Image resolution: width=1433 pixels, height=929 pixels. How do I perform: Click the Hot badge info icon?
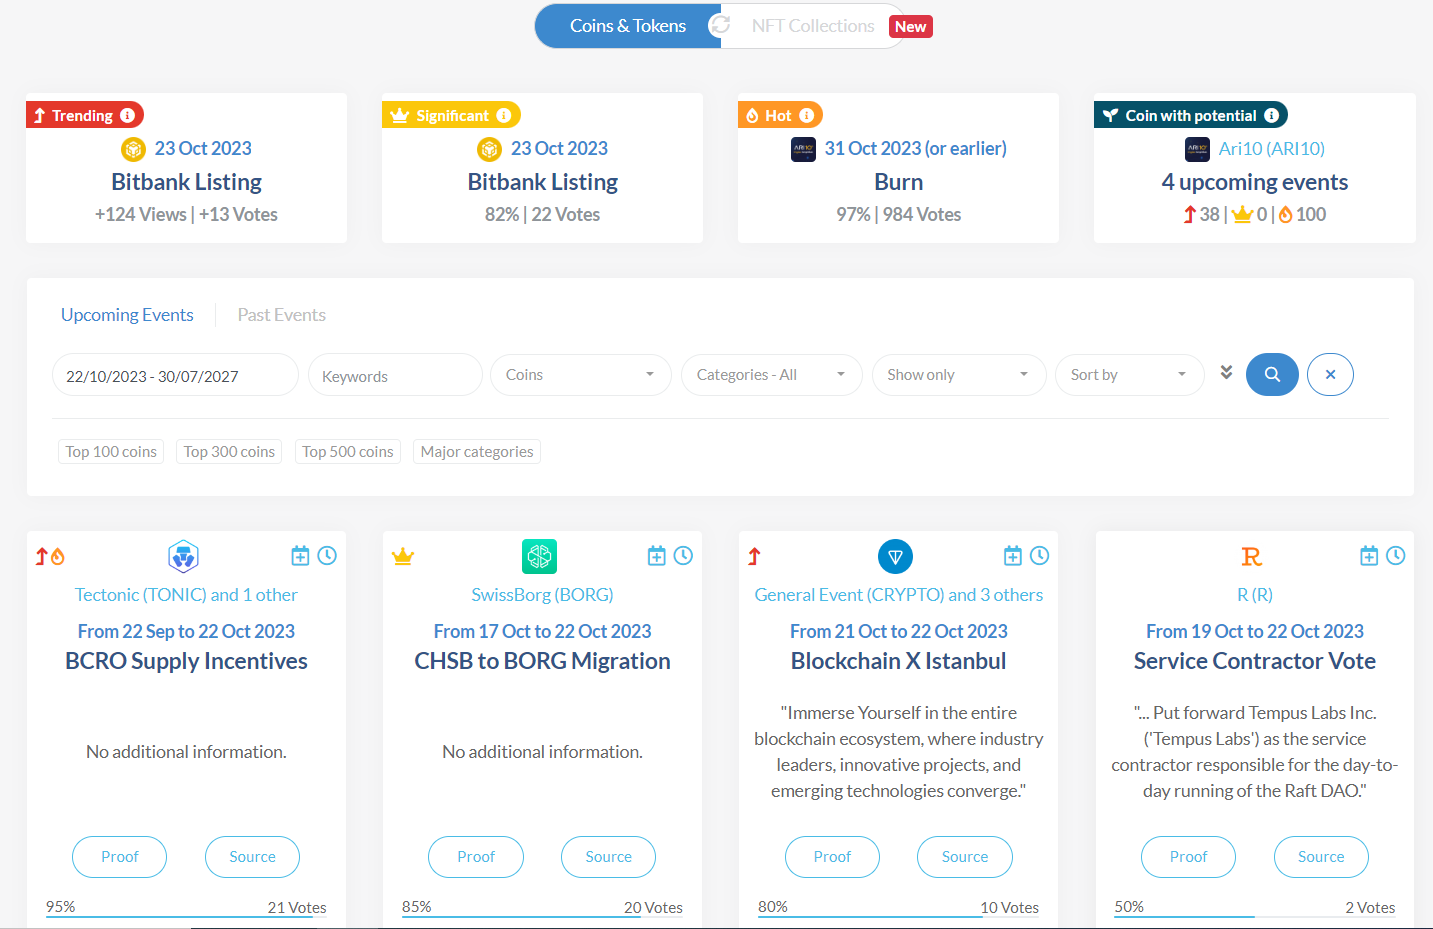click(x=806, y=115)
